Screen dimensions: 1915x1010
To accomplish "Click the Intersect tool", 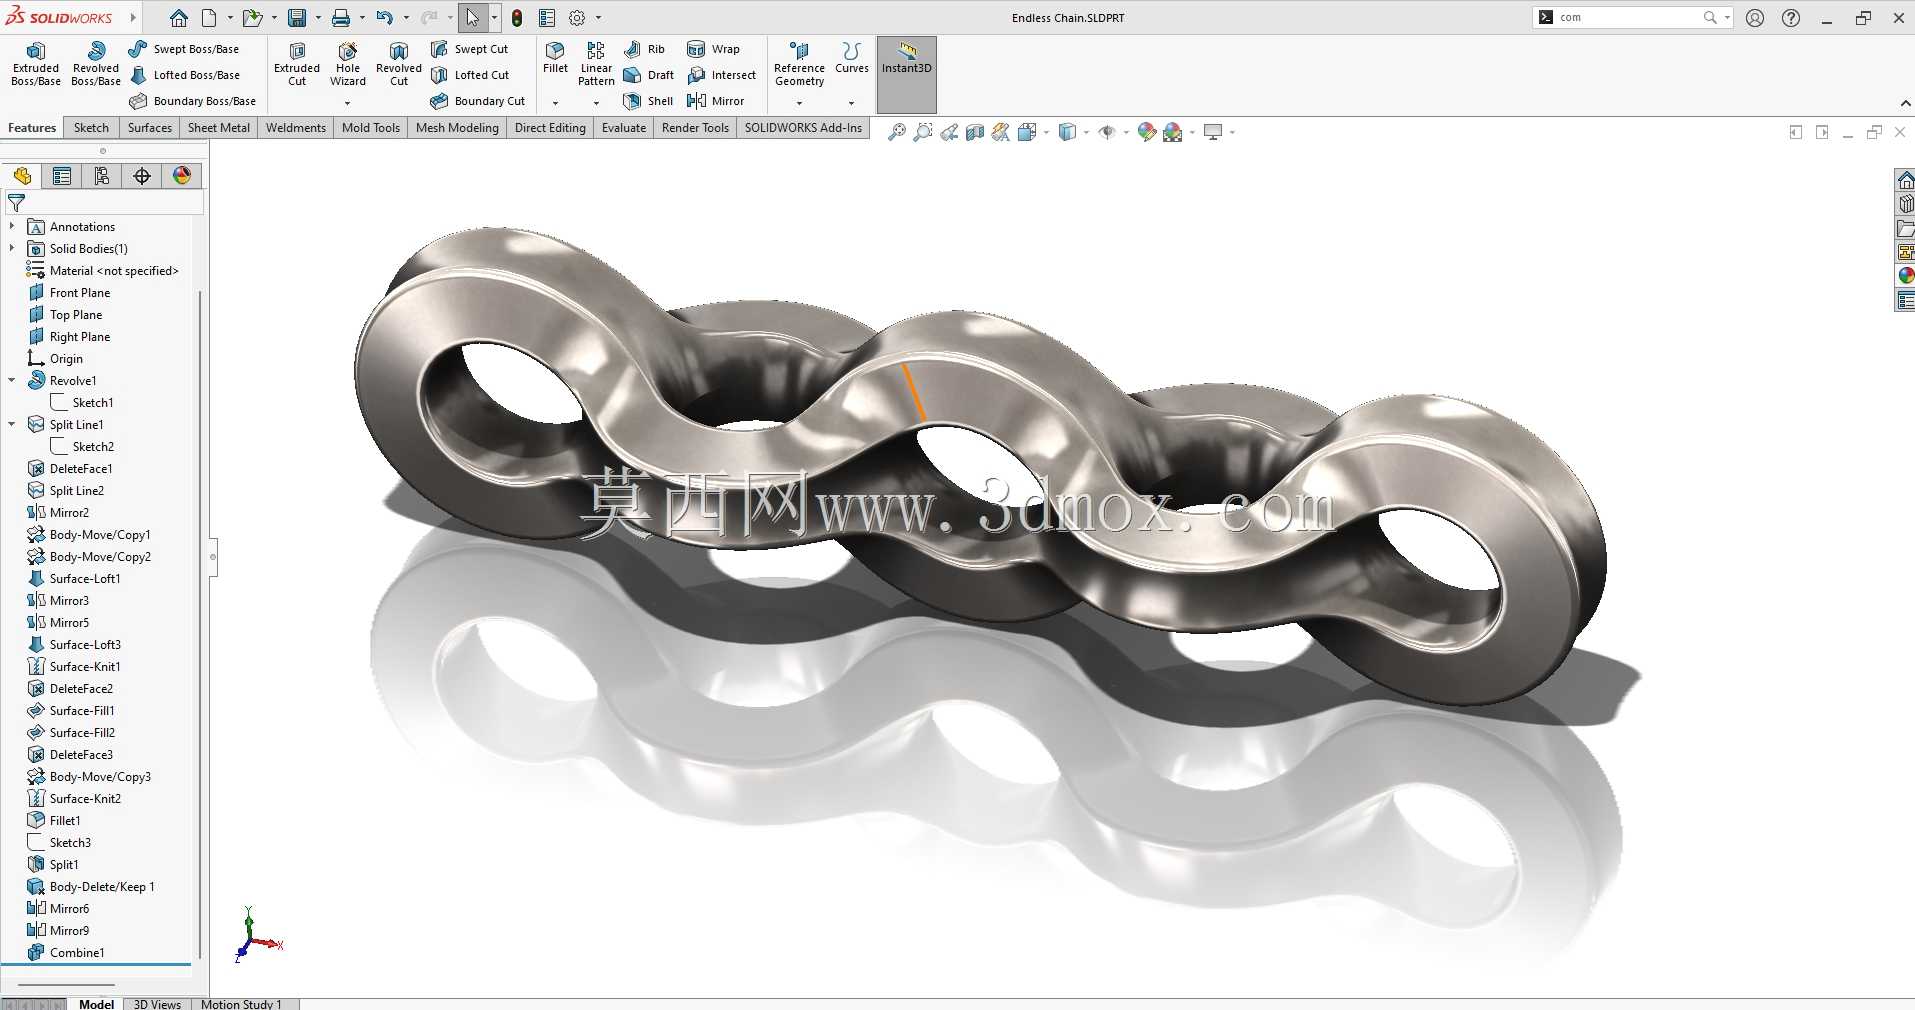I will pyautogui.click(x=722, y=75).
